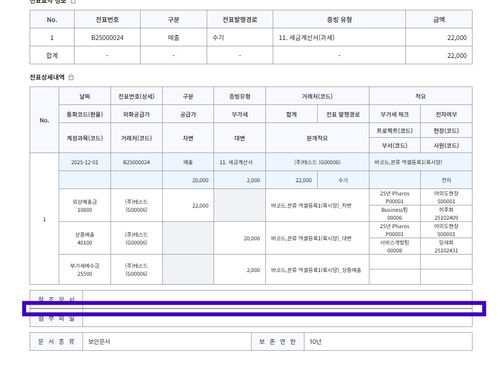This screenshot has width=500, height=368.
Task: Click the 수기 cell under 전표발행경로 header
Action: pos(240,38)
